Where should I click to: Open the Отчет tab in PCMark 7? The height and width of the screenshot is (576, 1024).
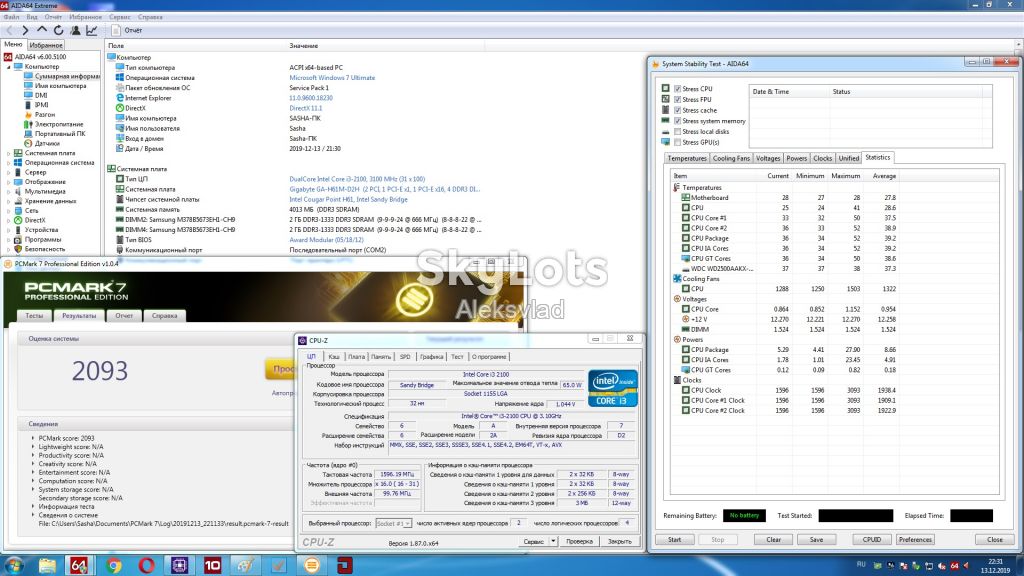(124, 315)
